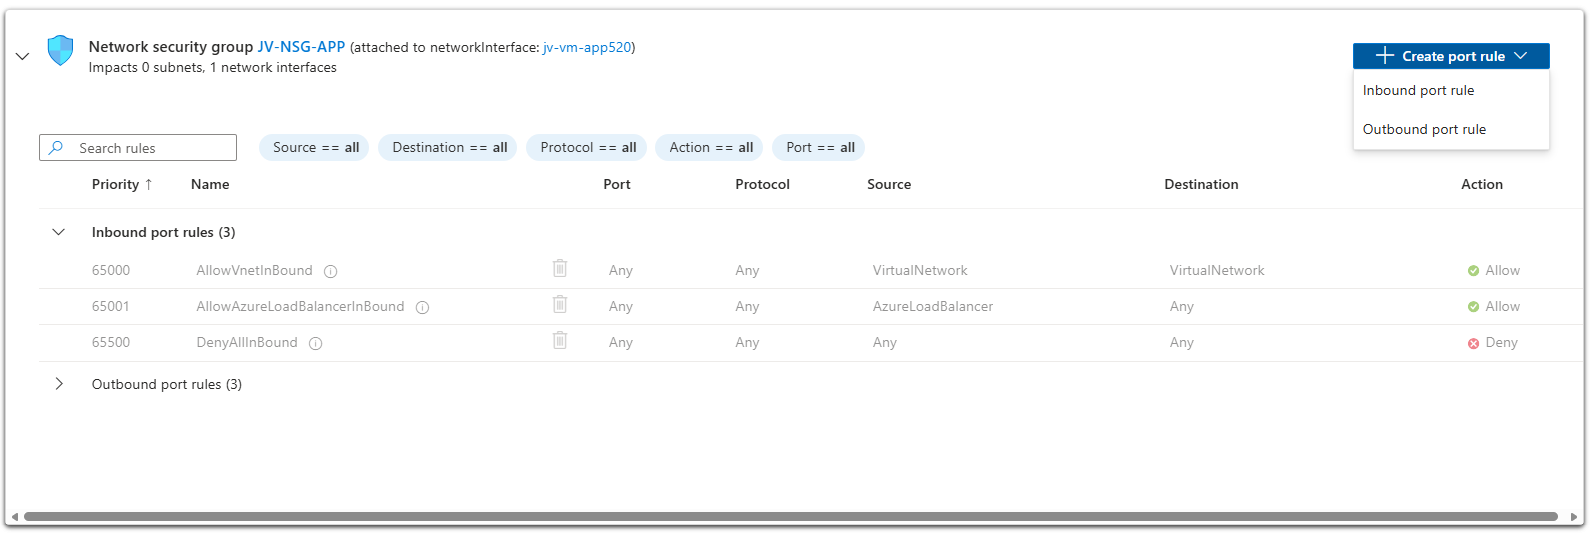
Task: Click the delete icon for DenyAllInBound
Action: click(x=560, y=340)
